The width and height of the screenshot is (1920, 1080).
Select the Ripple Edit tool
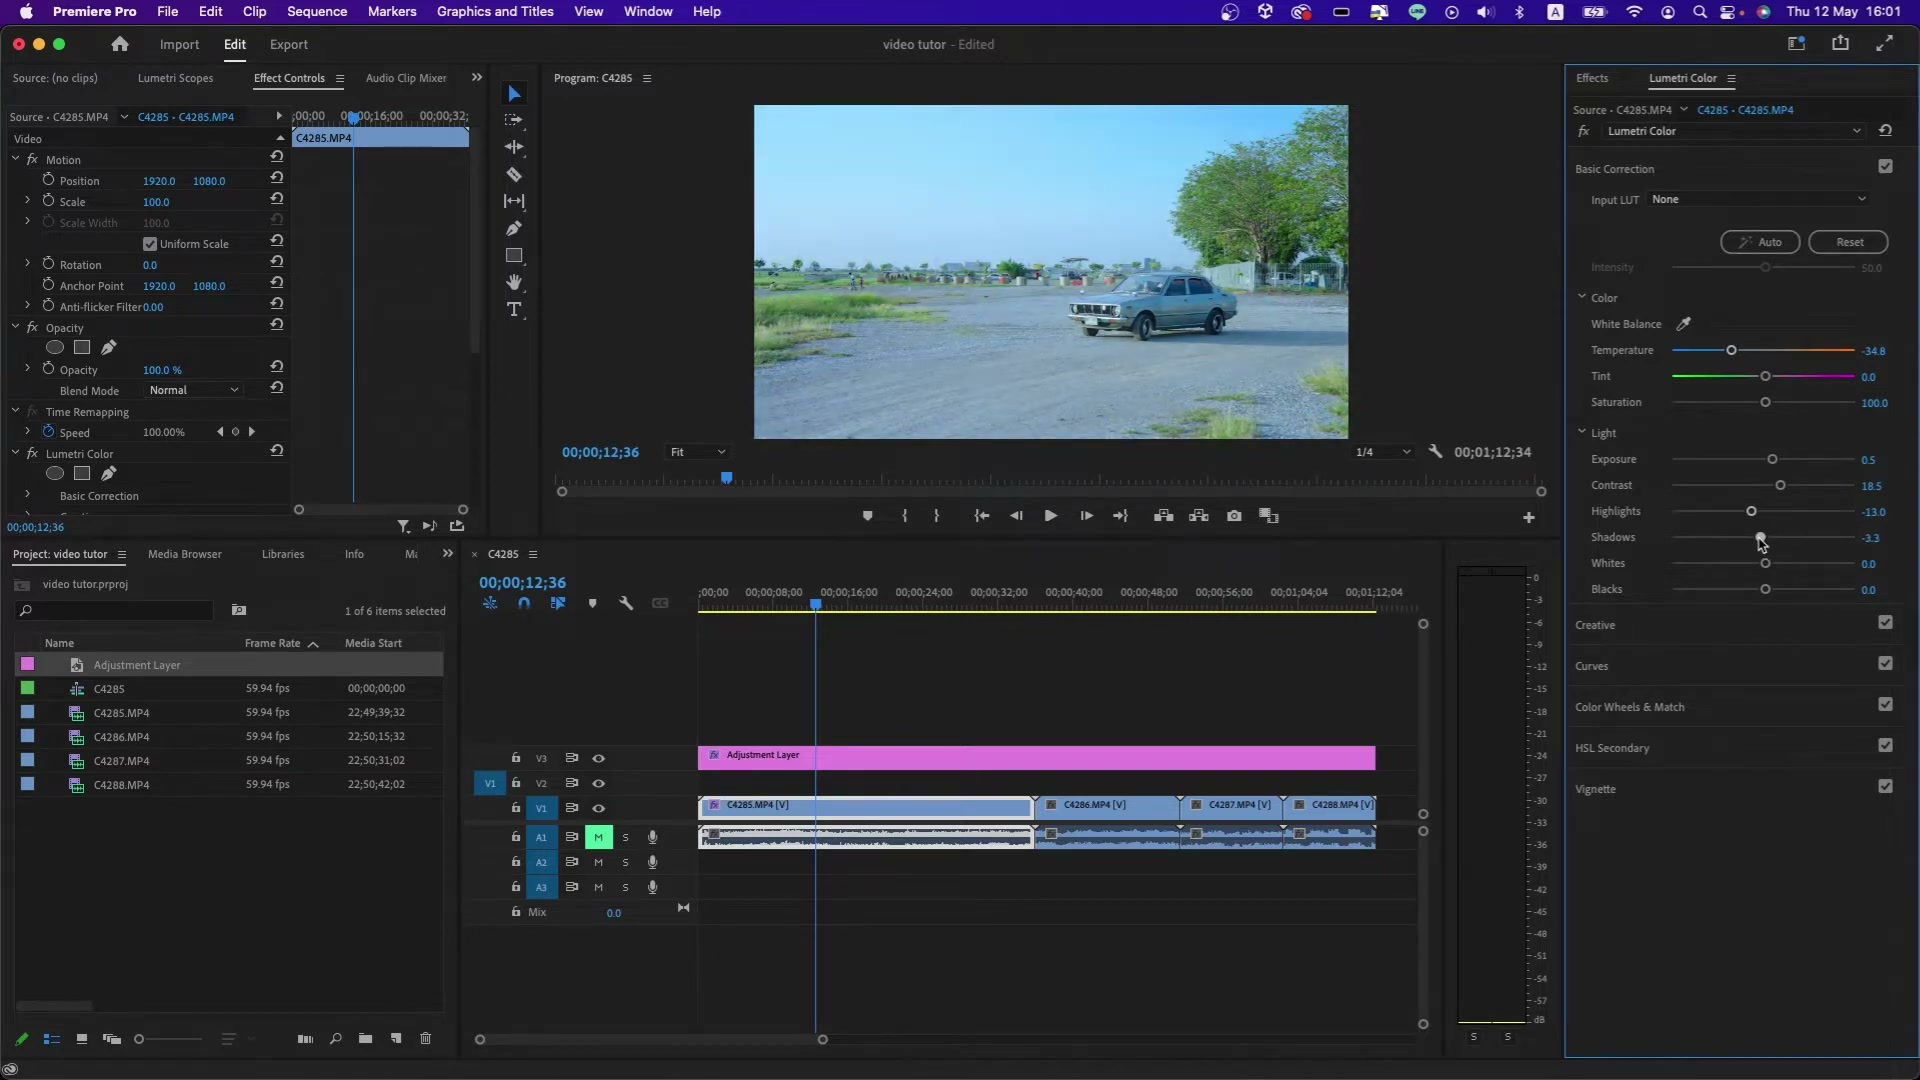click(514, 147)
